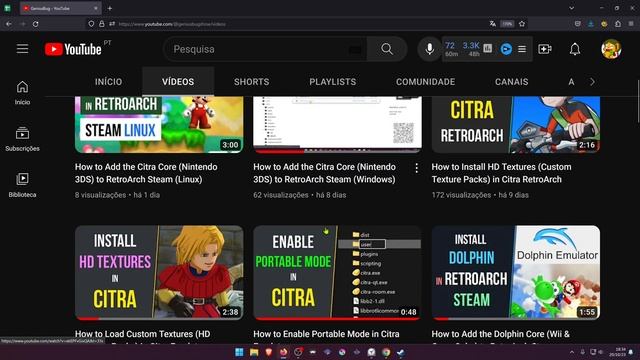Open the CANAIS channel tab

click(511, 82)
